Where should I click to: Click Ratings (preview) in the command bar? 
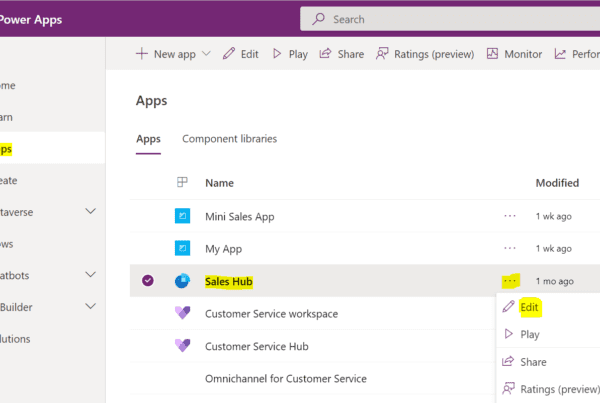(x=424, y=54)
